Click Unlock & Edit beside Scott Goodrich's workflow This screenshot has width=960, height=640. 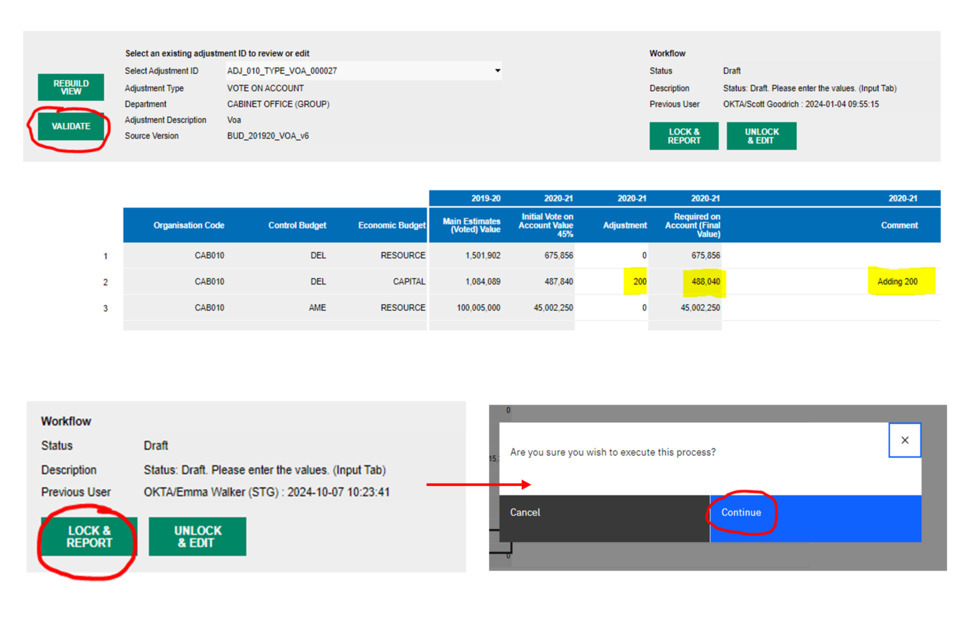tap(761, 136)
